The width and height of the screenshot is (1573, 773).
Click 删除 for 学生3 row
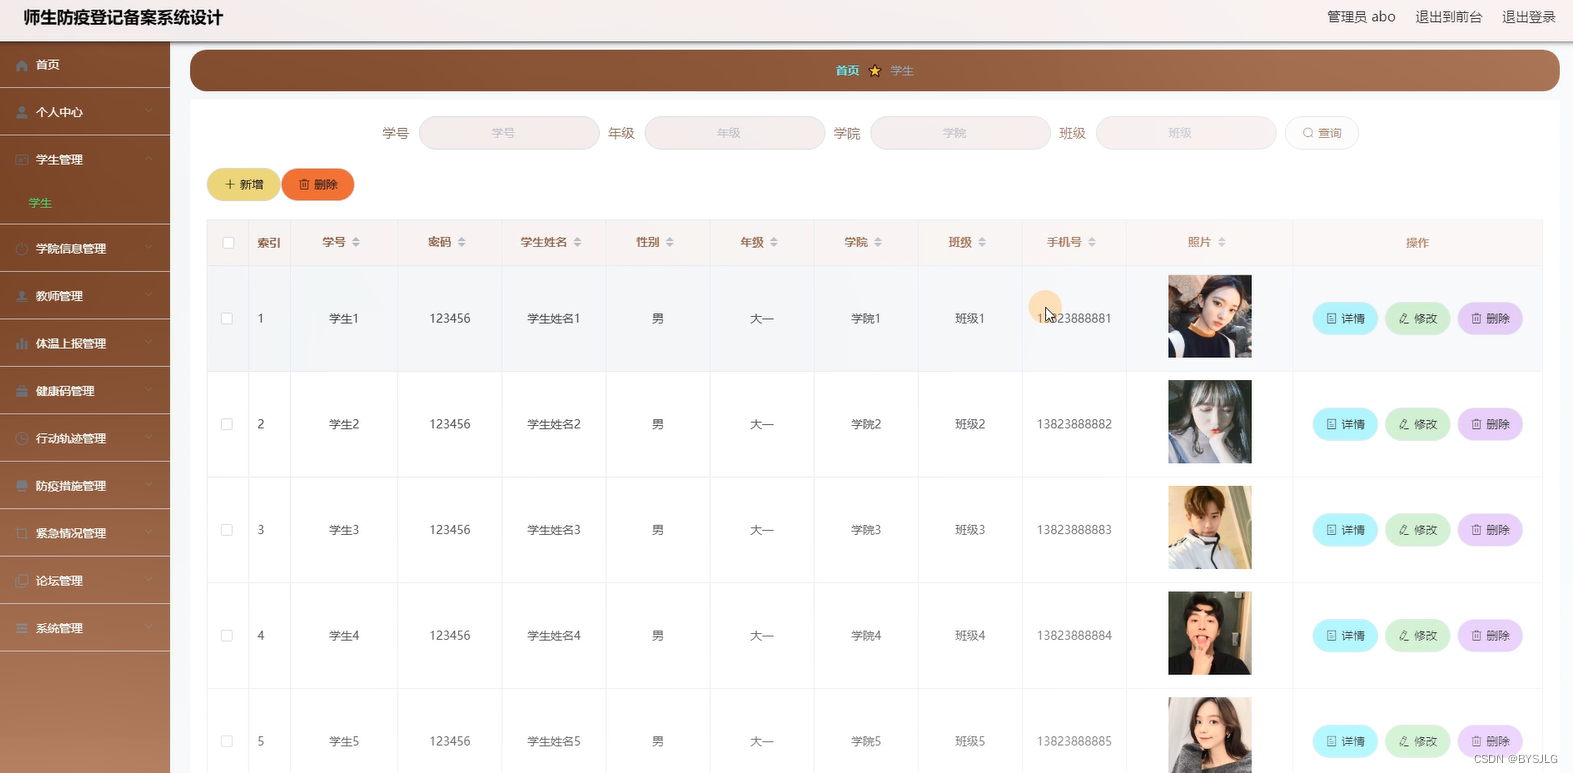tap(1490, 530)
